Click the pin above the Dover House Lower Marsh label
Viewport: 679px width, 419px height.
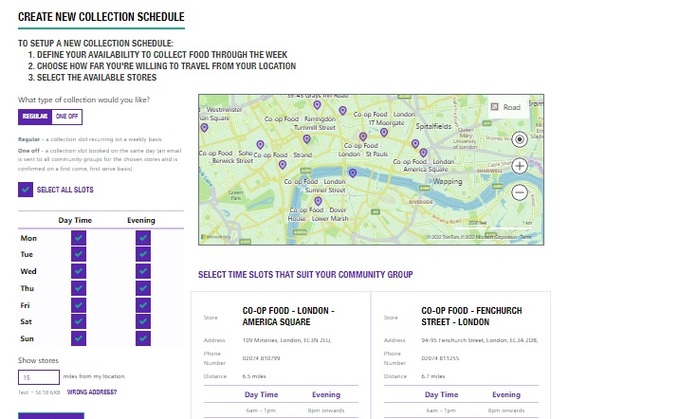coord(318,201)
